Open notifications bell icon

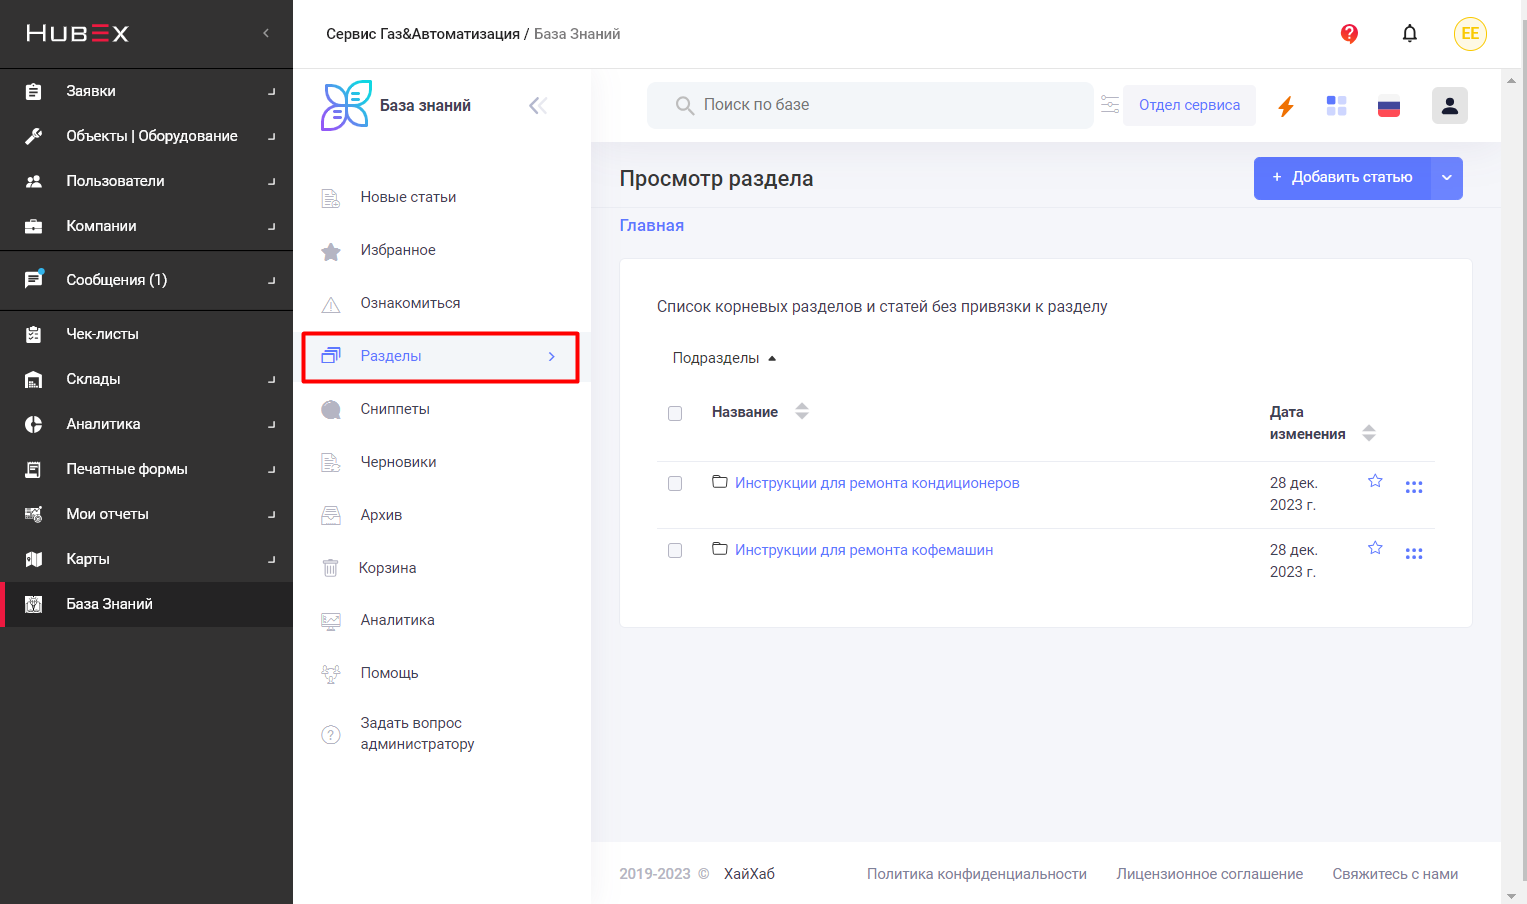pos(1410,34)
